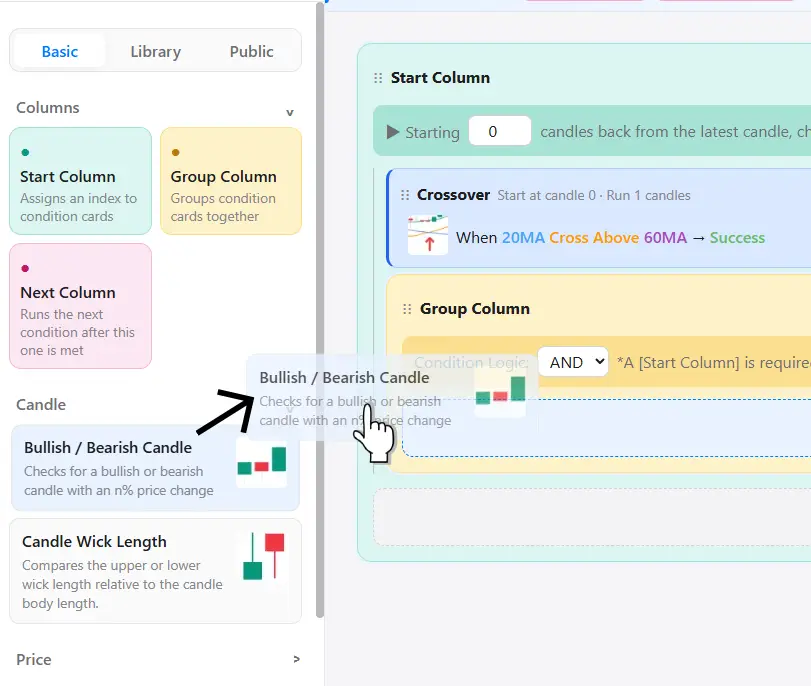The width and height of the screenshot is (811, 686).
Task: Click the pink dot on the Next Column card
Action: point(25,268)
